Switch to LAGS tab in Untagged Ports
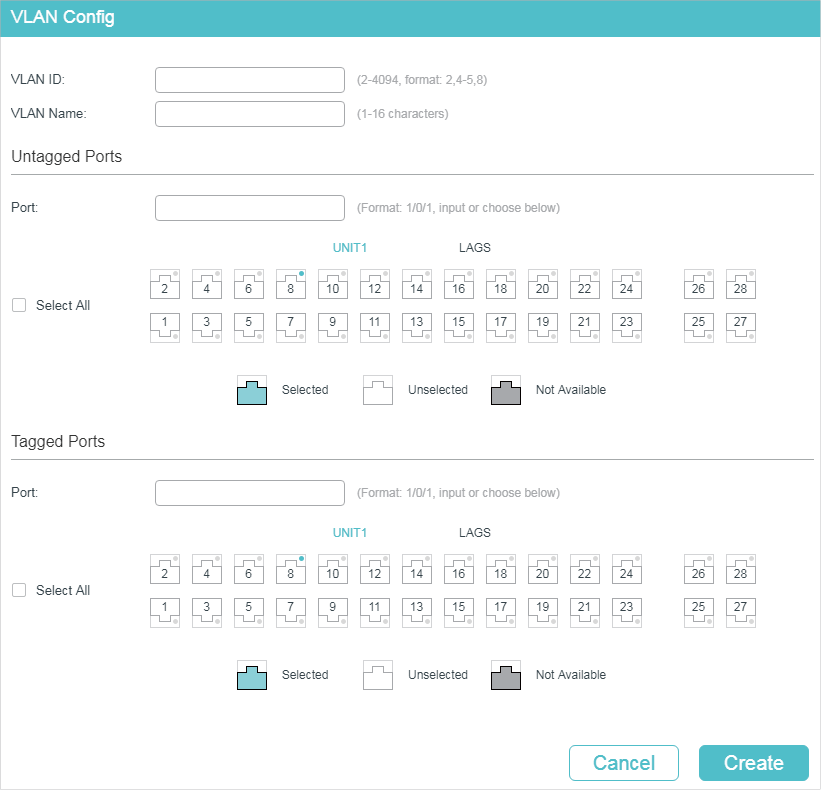Viewport: 821px width, 790px height. click(x=475, y=248)
